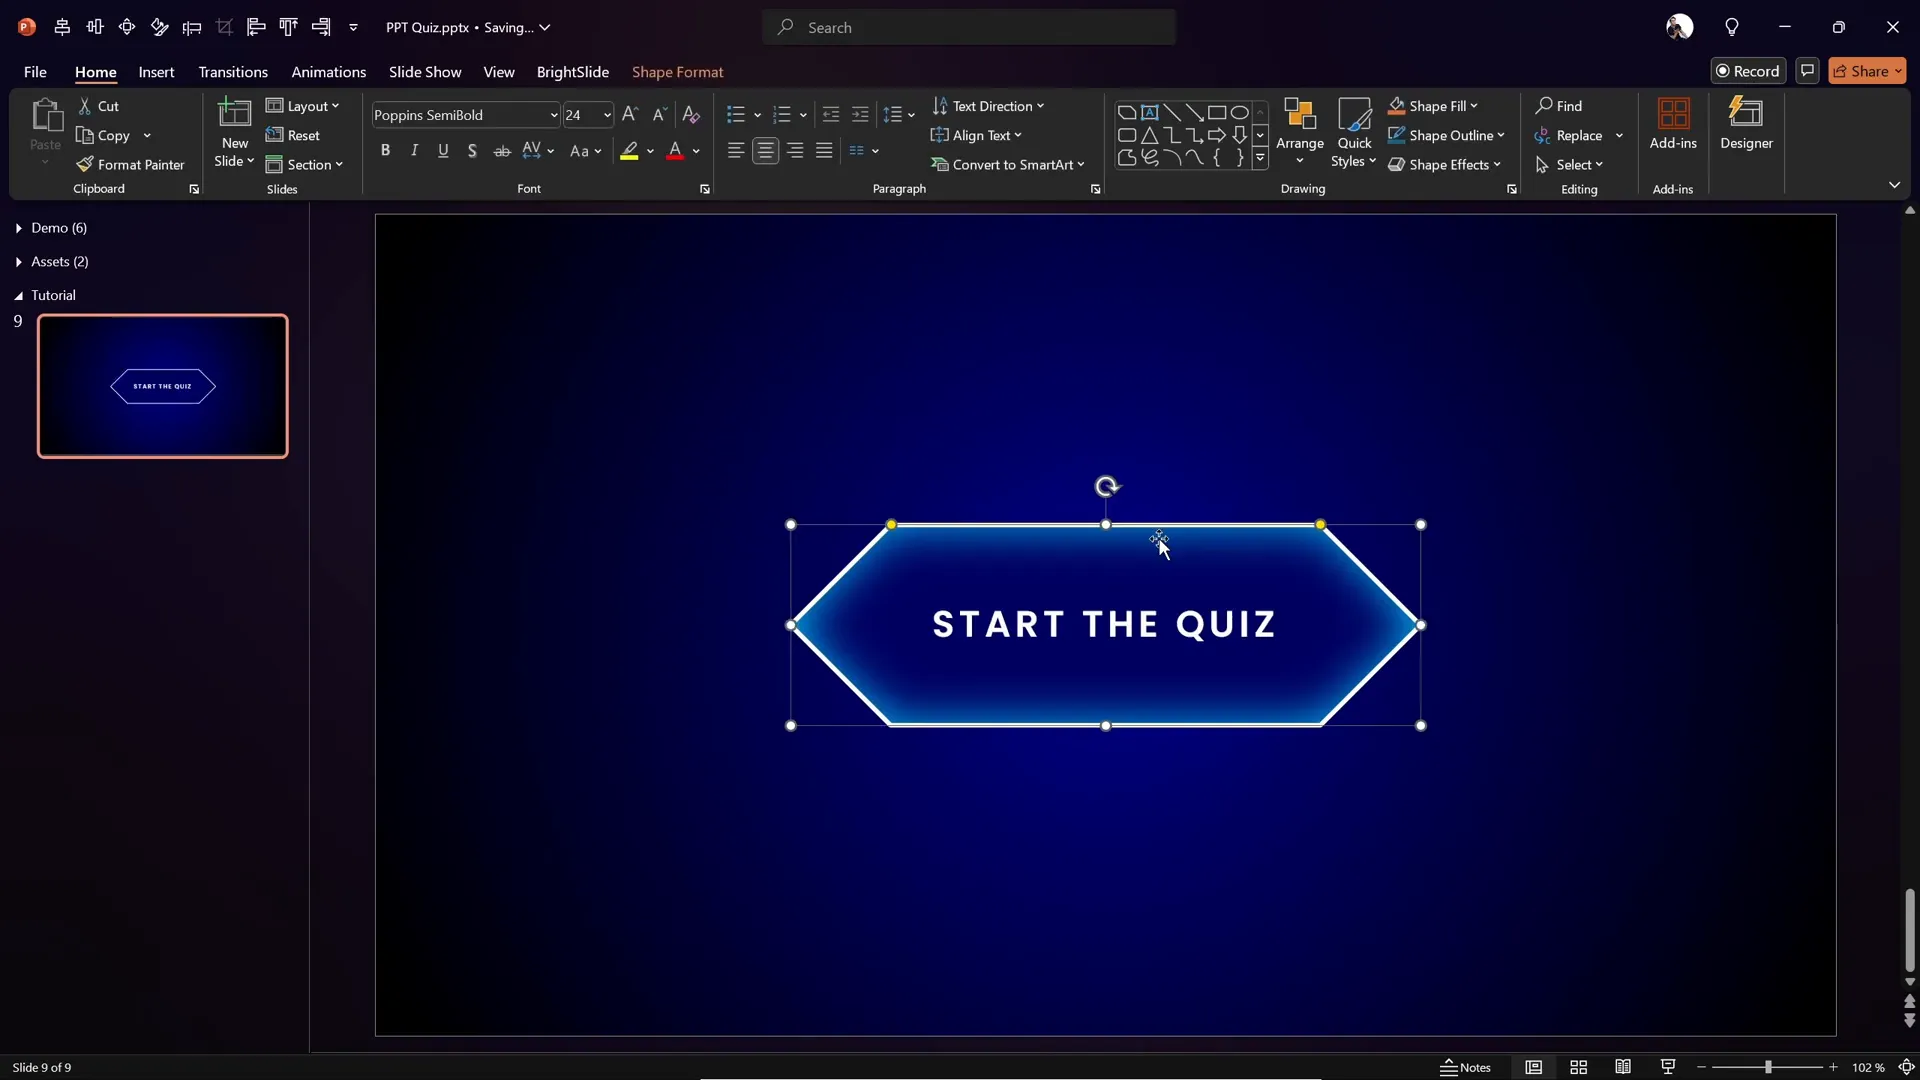
Task: Click the Share button
Action: [1867, 71]
